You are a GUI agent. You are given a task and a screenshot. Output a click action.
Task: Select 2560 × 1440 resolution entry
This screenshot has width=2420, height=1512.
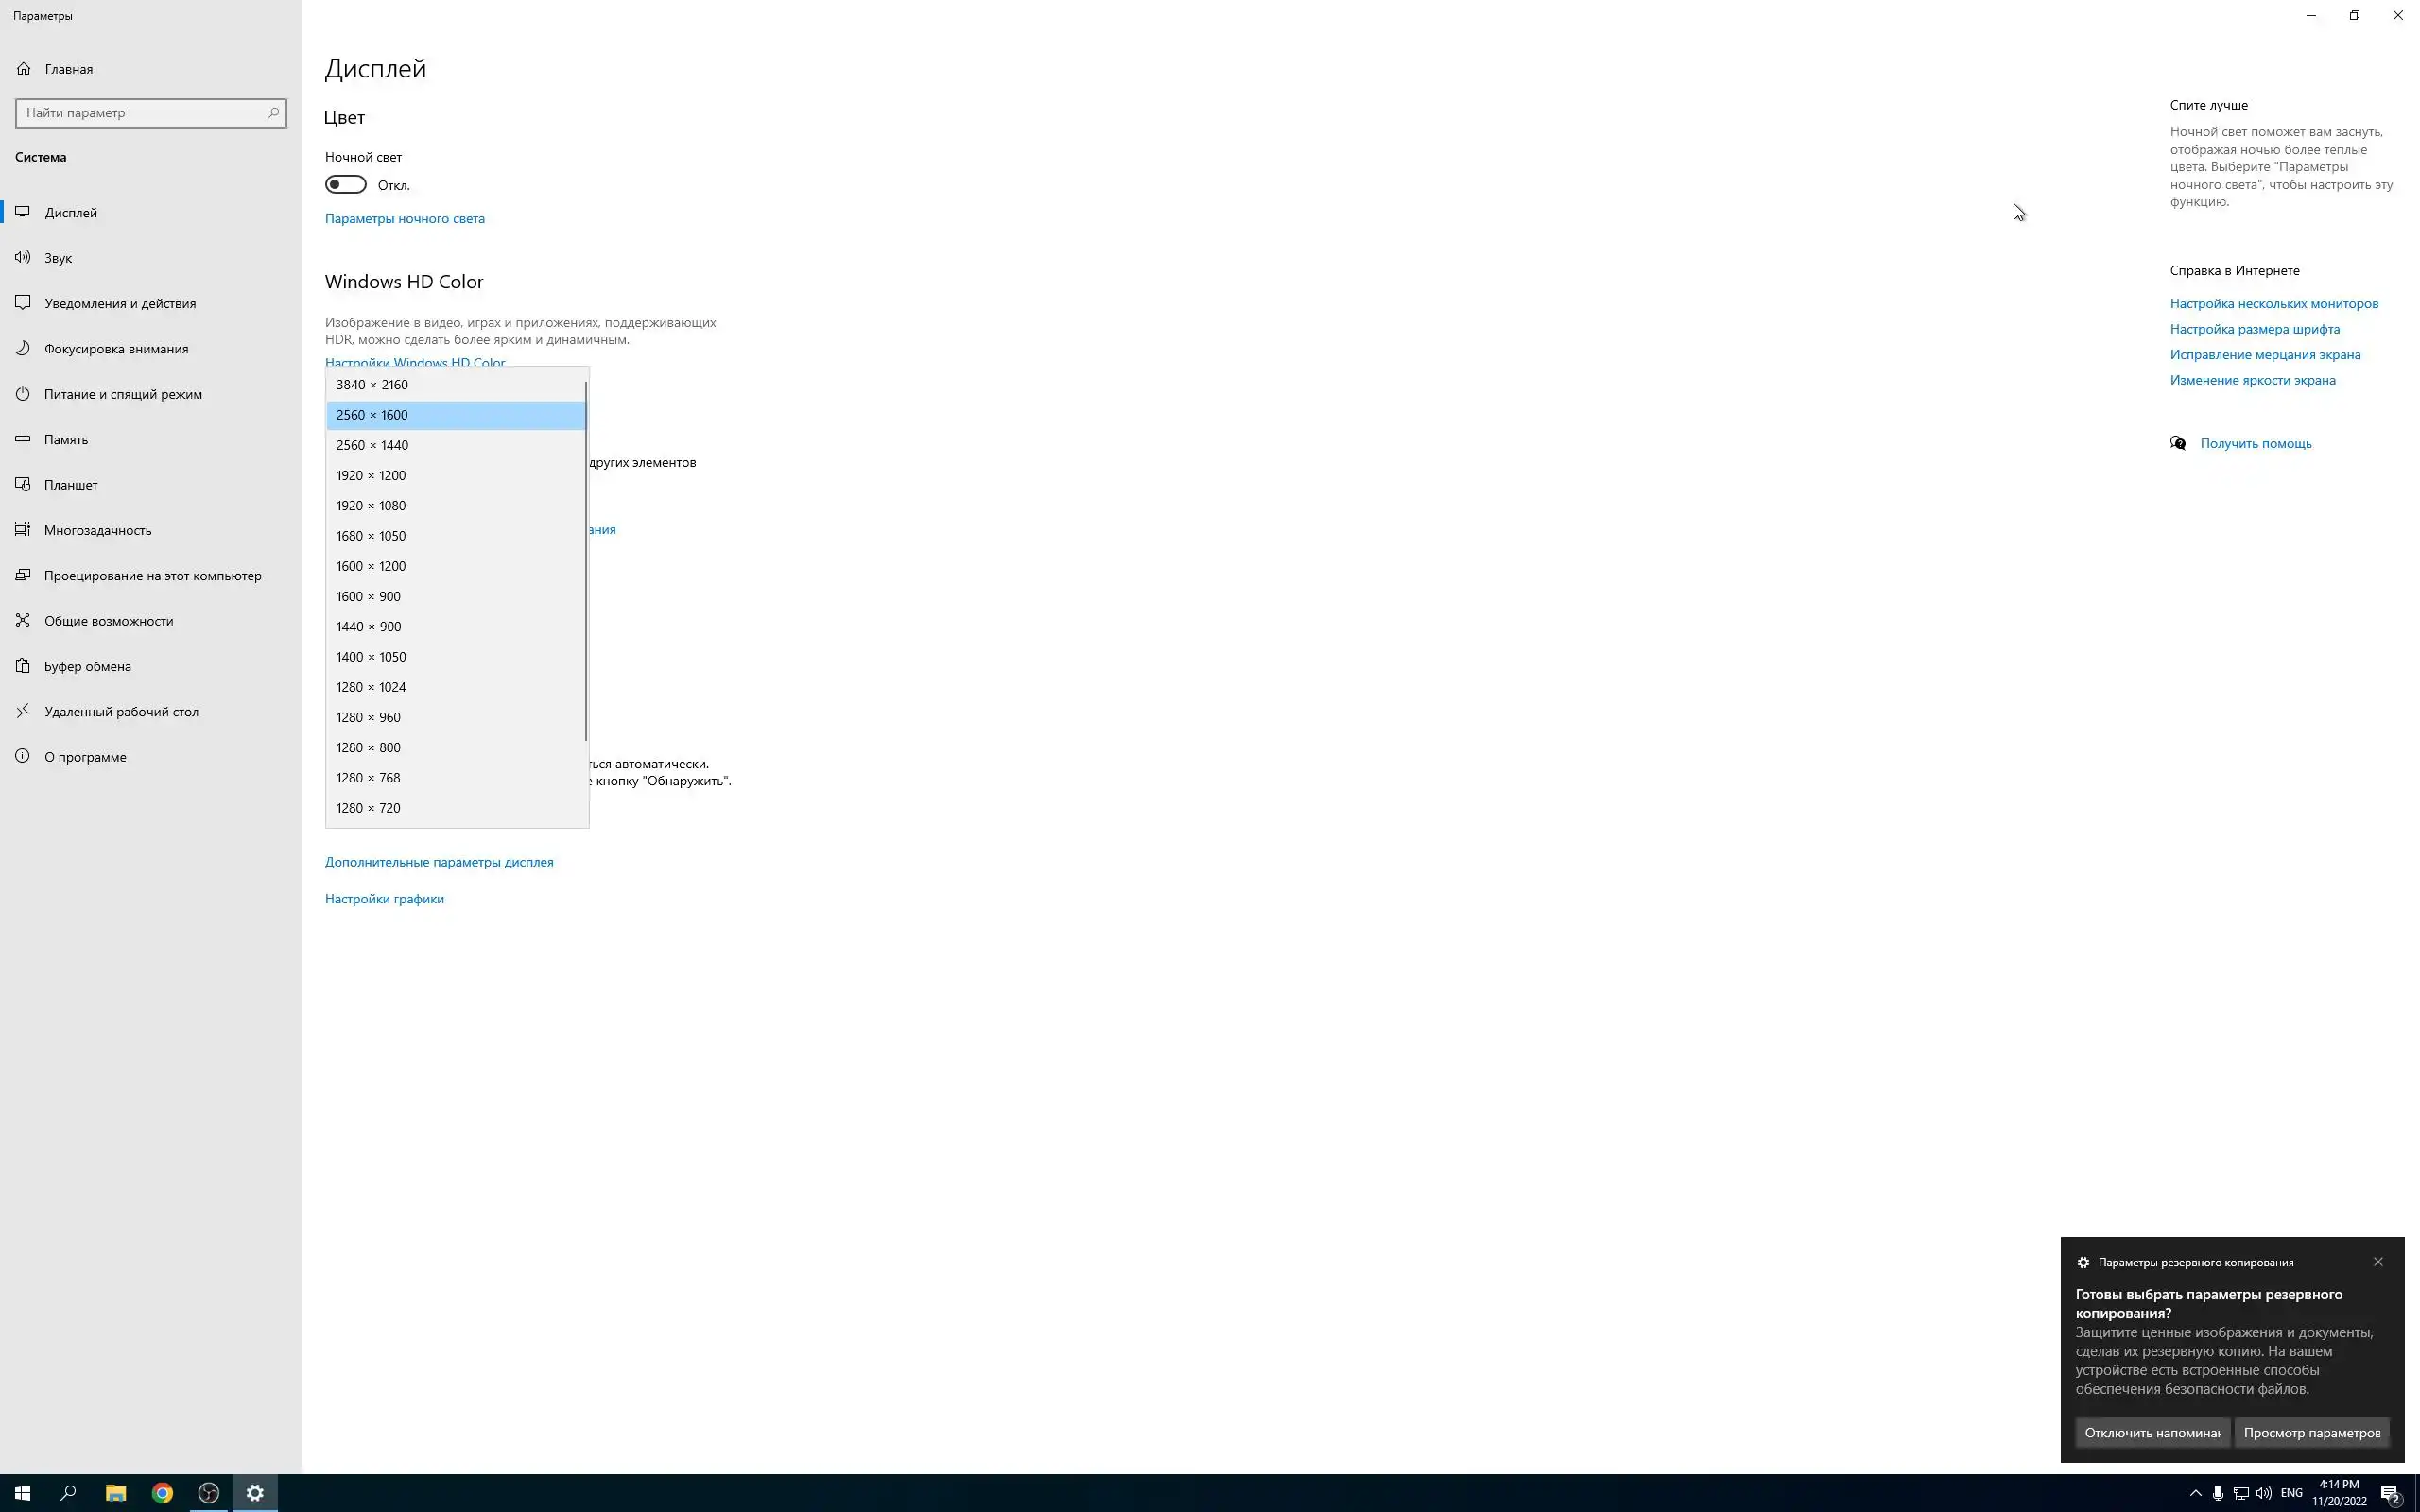(x=372, y=445)
